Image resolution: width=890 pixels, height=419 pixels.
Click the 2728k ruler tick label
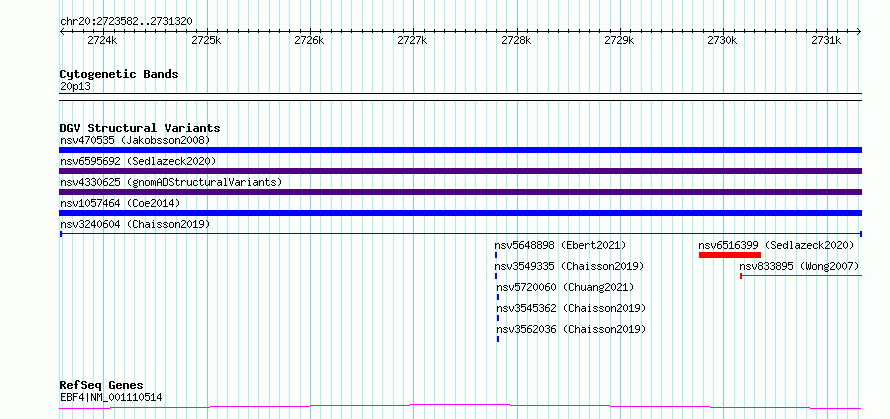click(x=516, y=40)
